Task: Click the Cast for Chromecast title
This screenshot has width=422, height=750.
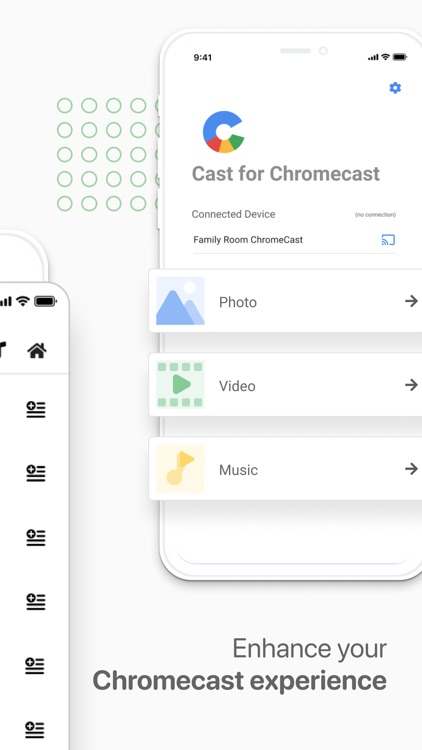Action: pyautogui.click(x=286, y=174)
